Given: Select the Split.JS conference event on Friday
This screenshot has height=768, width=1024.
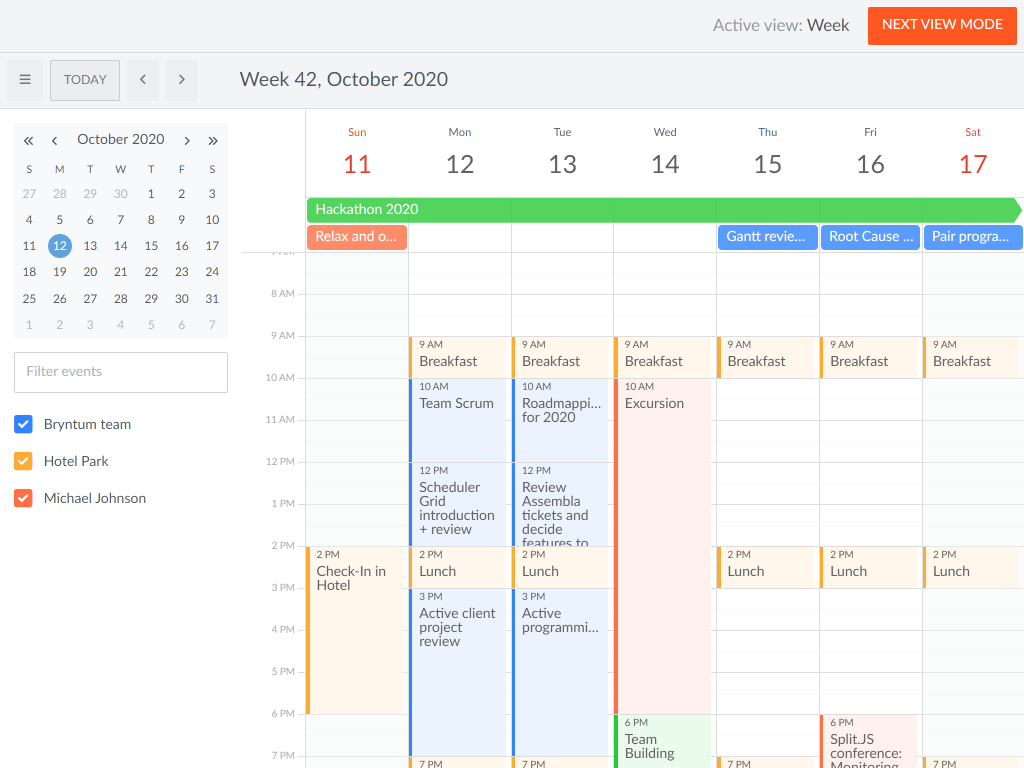Looking at the screenshot, I should pyautogui.click(x=870, y=740).
